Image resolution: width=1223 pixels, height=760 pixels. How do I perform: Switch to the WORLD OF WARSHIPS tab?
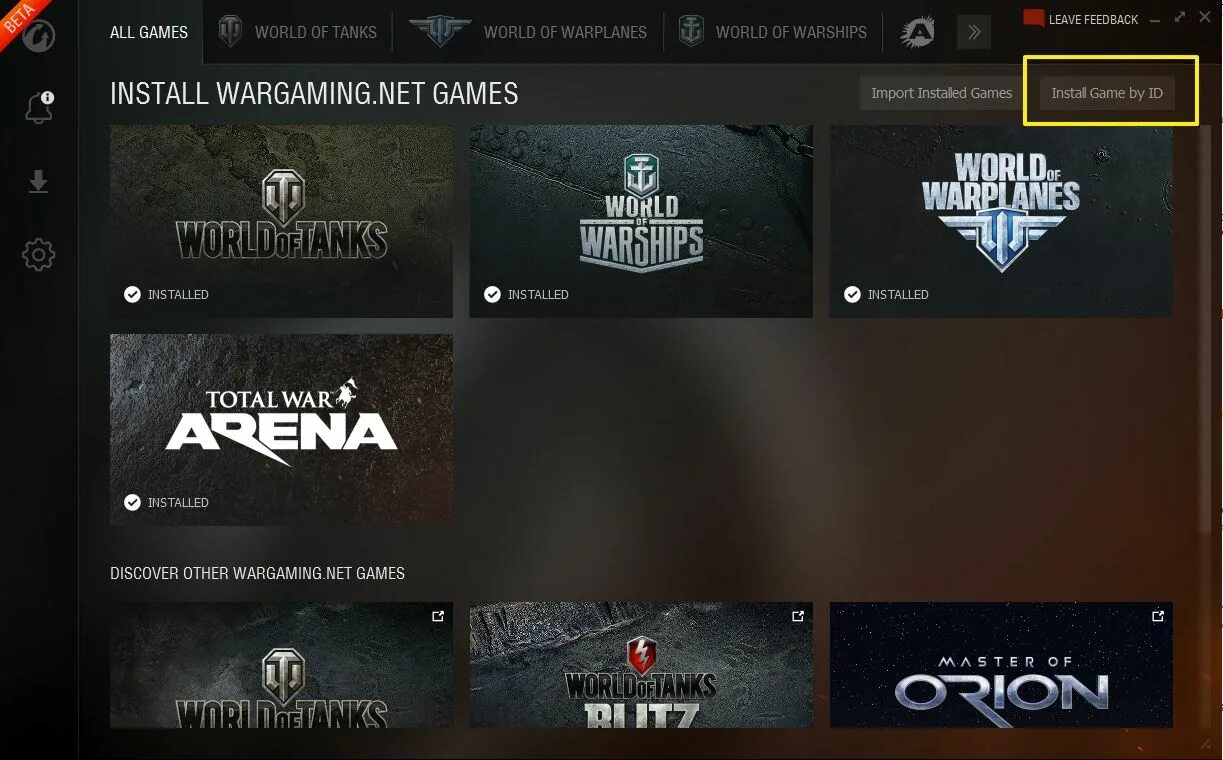(773, 32)
